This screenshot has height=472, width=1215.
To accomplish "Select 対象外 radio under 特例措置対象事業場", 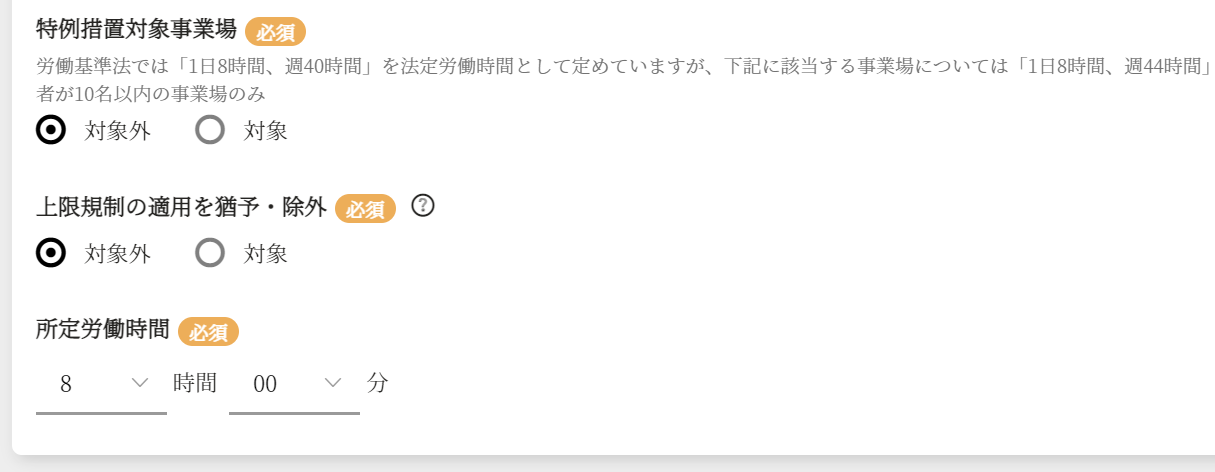I will pos(51,130).
